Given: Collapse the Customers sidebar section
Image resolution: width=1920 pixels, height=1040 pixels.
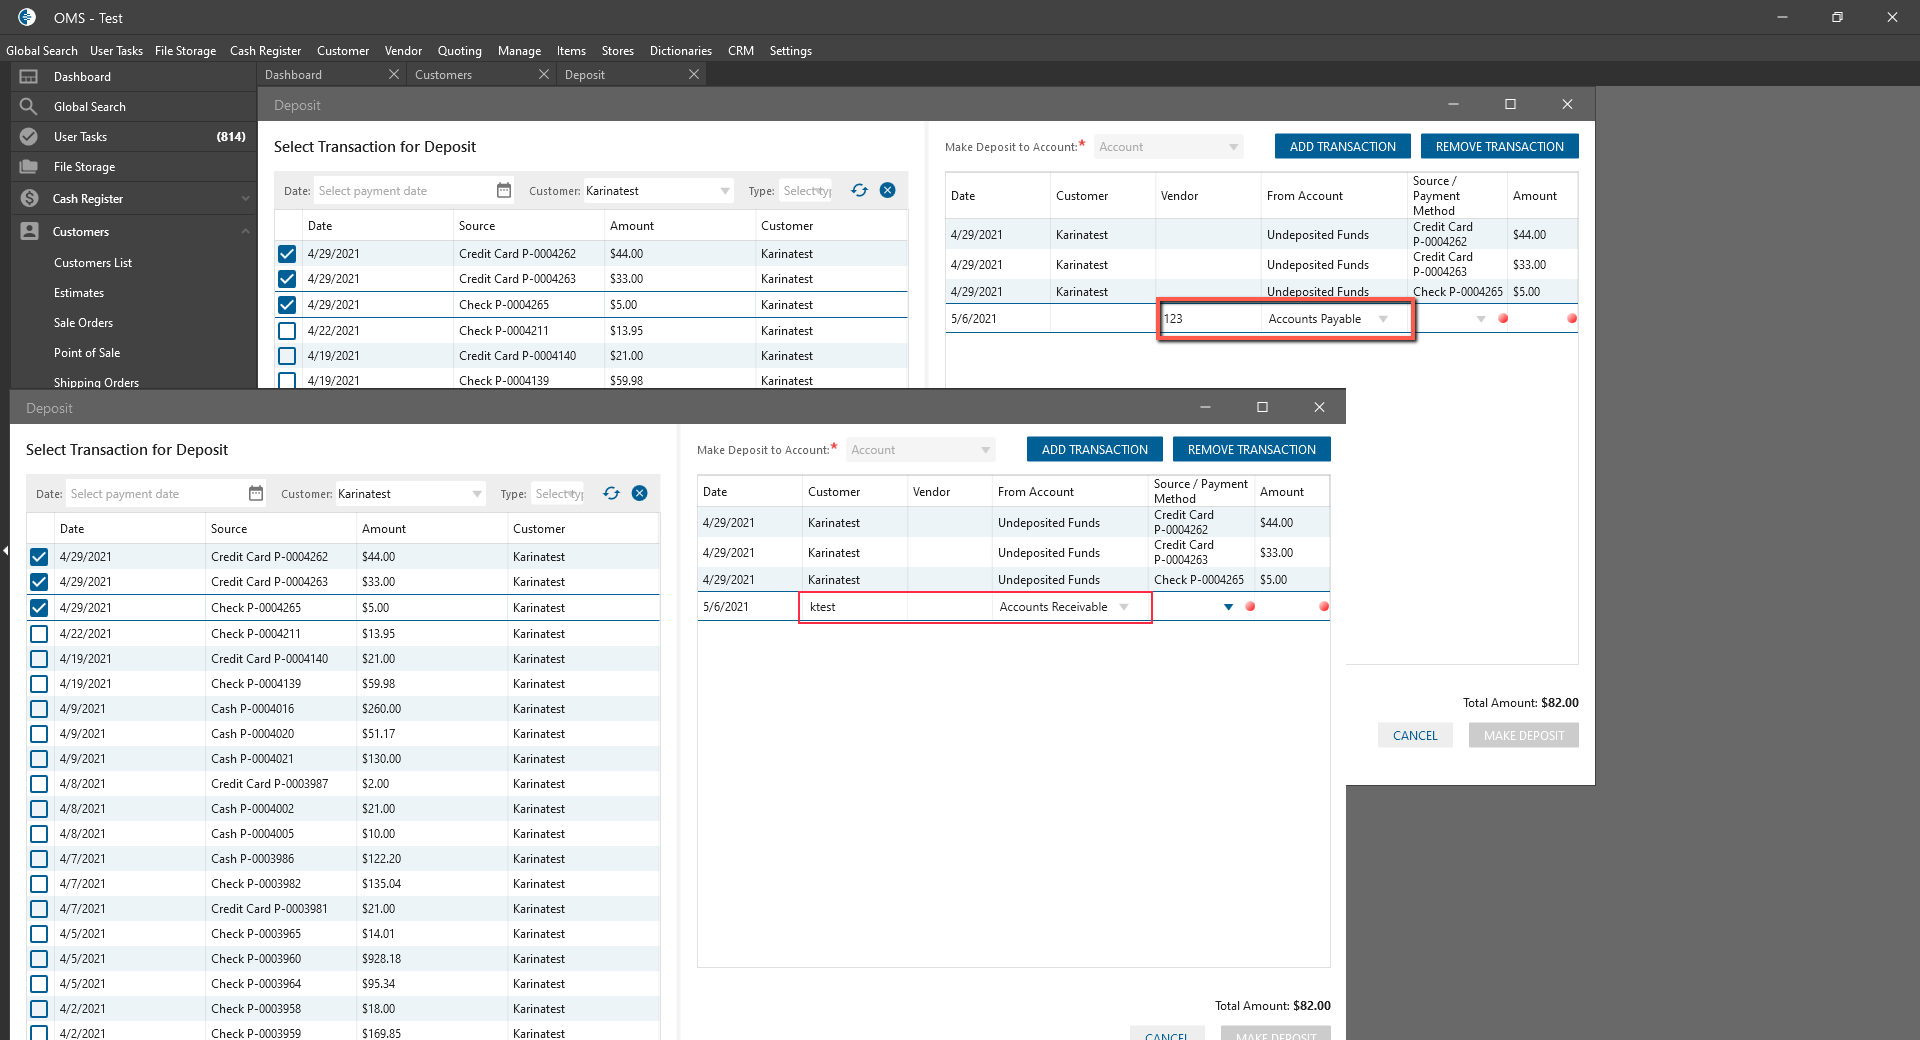Looking at the screenshot, I should click(245, 232).
